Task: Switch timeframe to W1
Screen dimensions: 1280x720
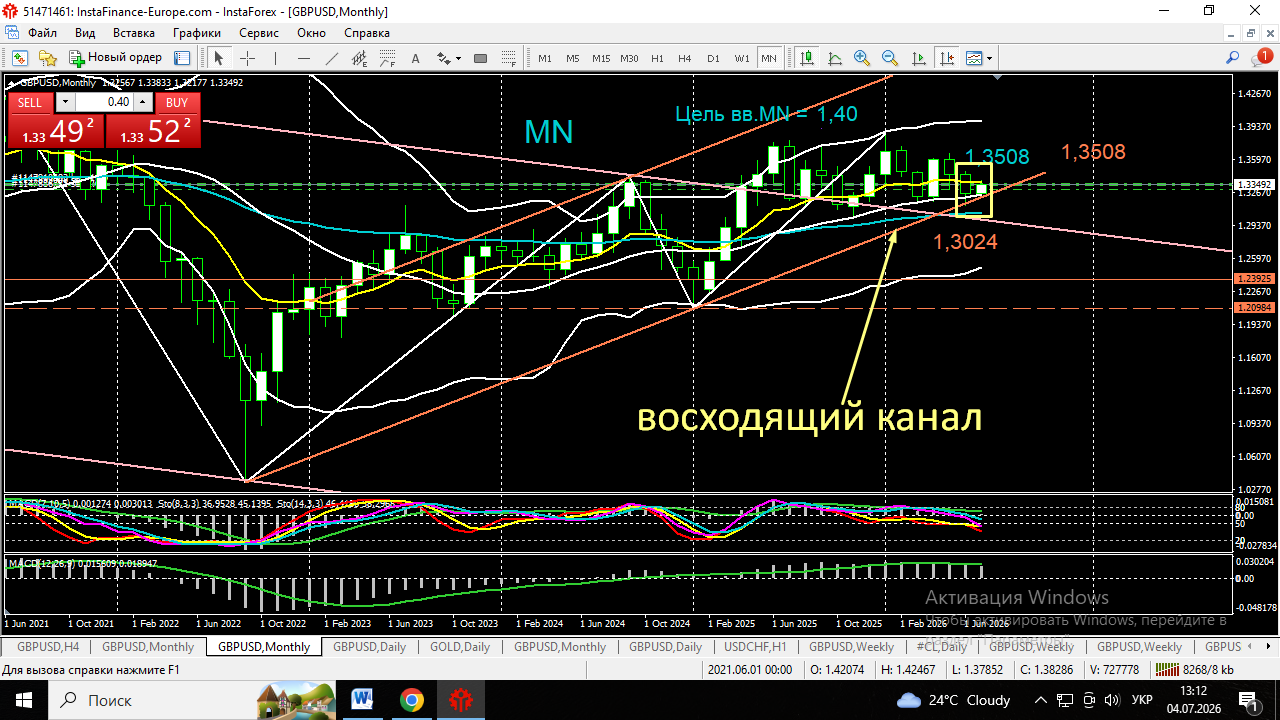Action: (x=741, y=58)
